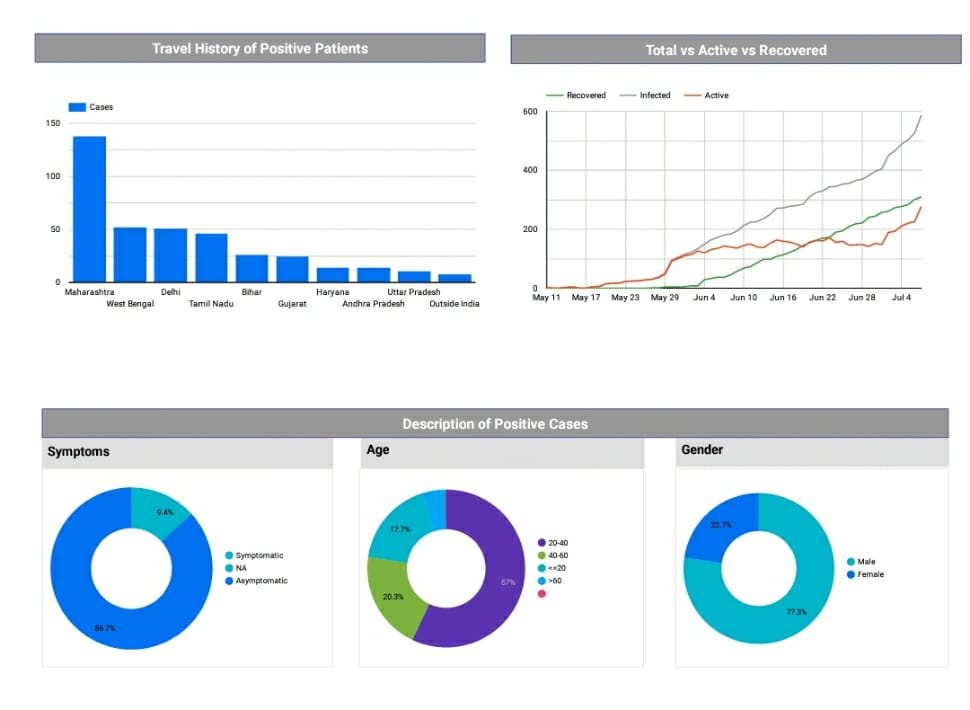Click the Recovered legend entry in line chart
The image size is (970, 710).
pos(577,95)
